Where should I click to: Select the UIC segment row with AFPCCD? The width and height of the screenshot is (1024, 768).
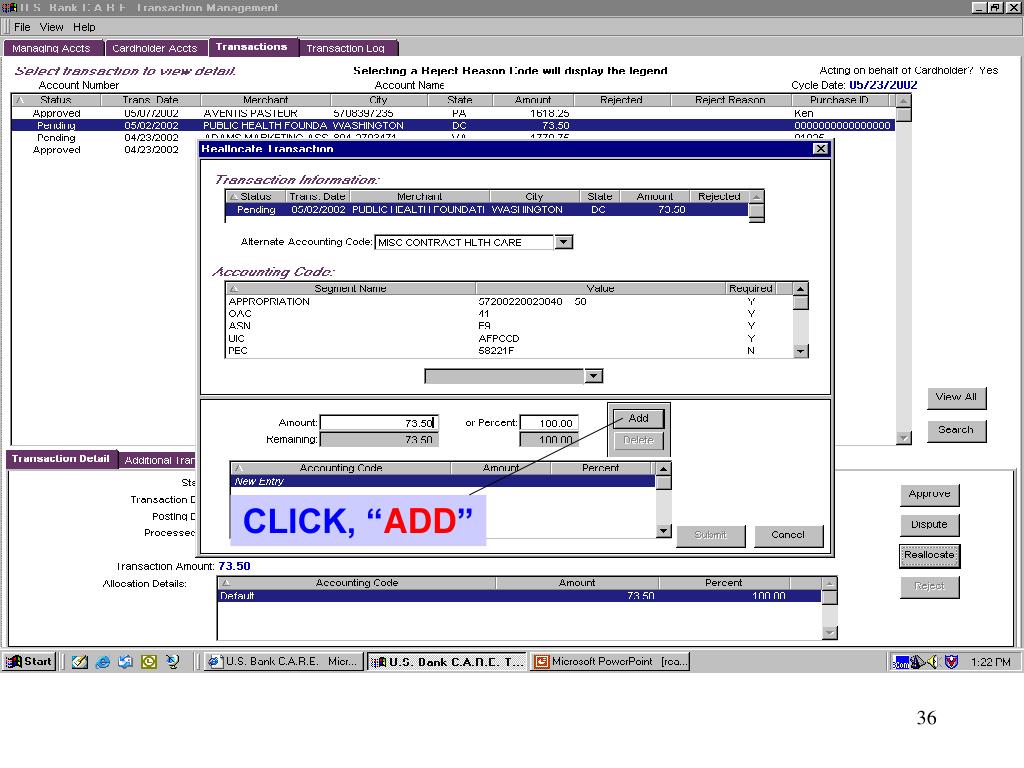pyautogui.click(x=509, y=338)
